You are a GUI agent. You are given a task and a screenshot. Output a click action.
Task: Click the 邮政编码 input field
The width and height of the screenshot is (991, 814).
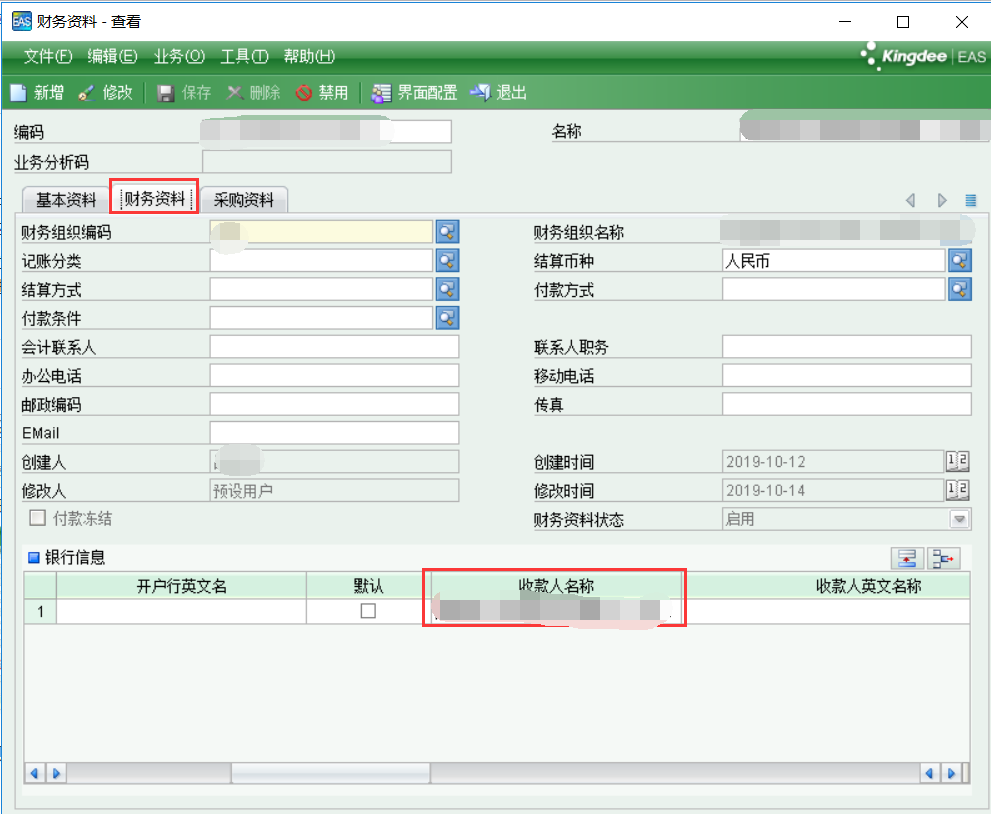tap(334, 404)
